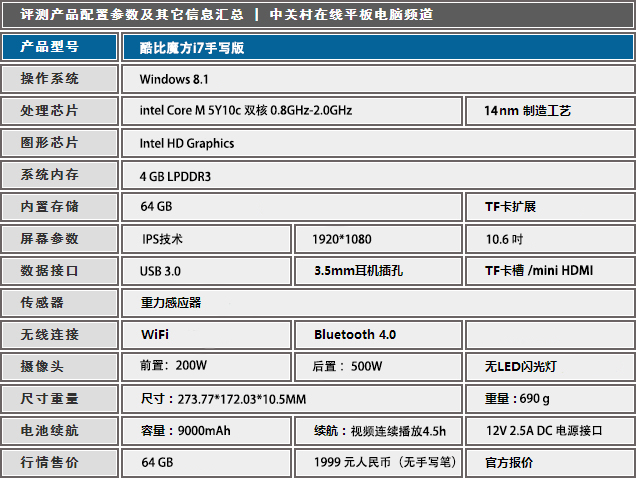The image size is (636, 478).
Task: Select the 尺寸重量 row label
Action: tap(60, 399)
